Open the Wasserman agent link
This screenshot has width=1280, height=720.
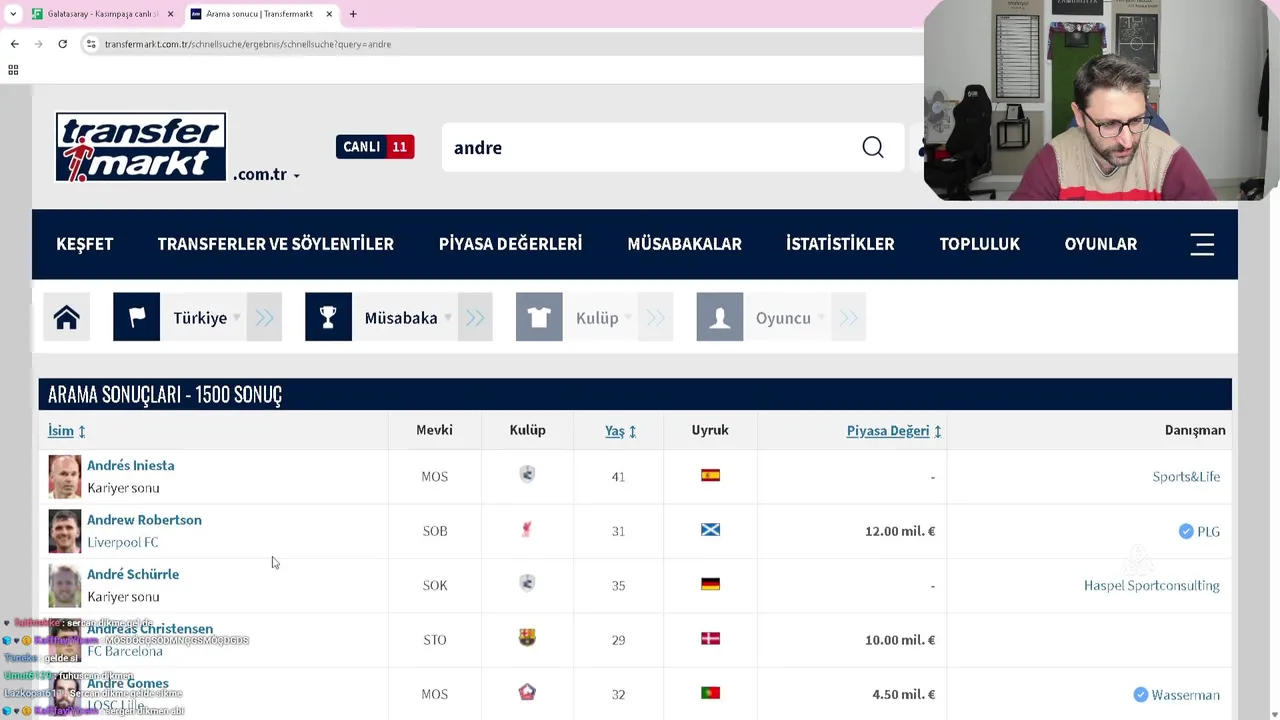pyautogui.click(x=1185, y=695)
